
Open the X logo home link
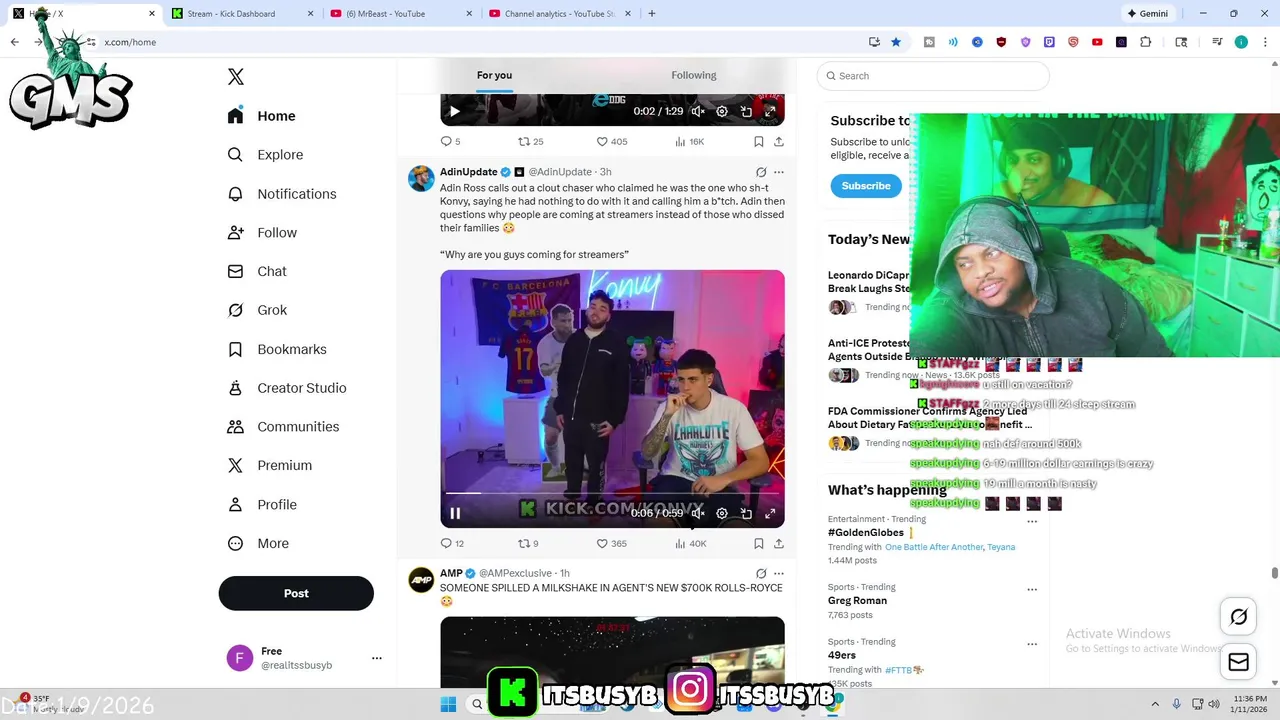[236, 77]
